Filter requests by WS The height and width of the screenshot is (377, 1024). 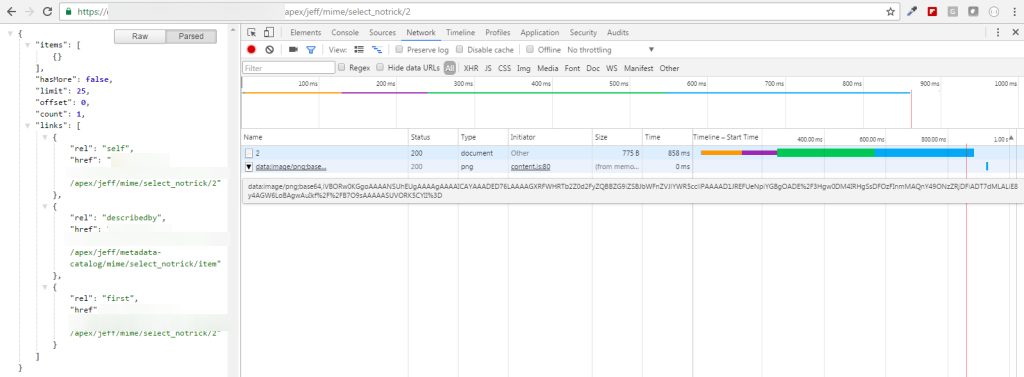pyautogui.click(x=611, y=68)
